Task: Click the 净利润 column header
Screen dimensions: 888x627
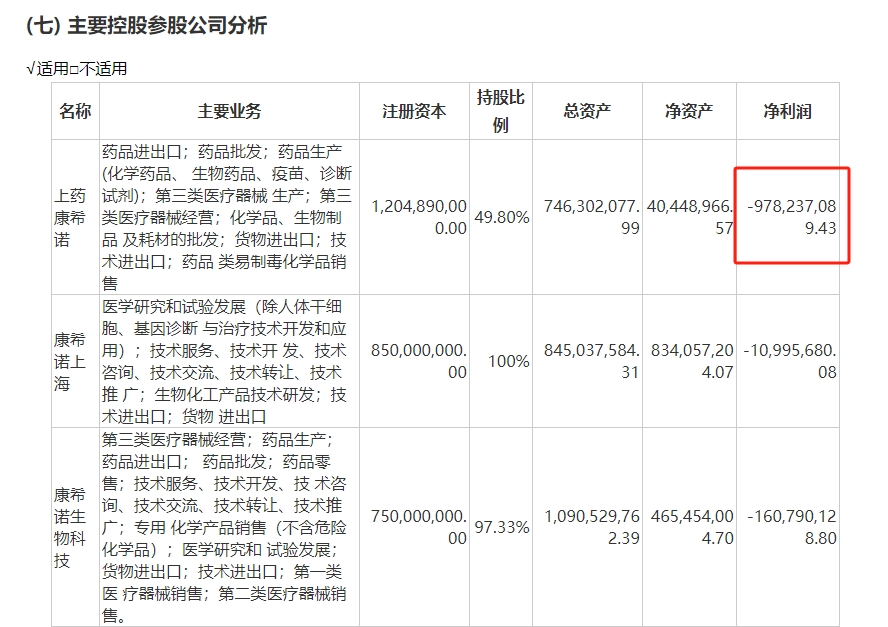Action: pyautogui.click(x=787, y=111)
